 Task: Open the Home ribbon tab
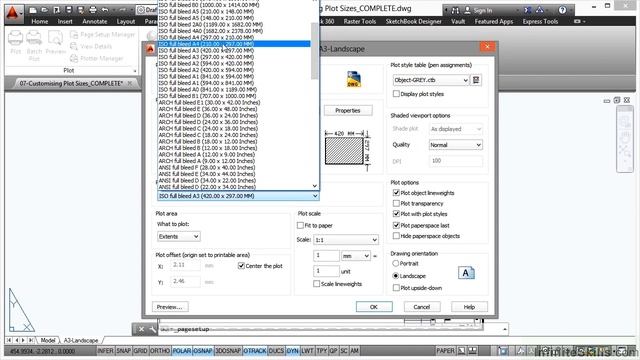pos(40,22)
